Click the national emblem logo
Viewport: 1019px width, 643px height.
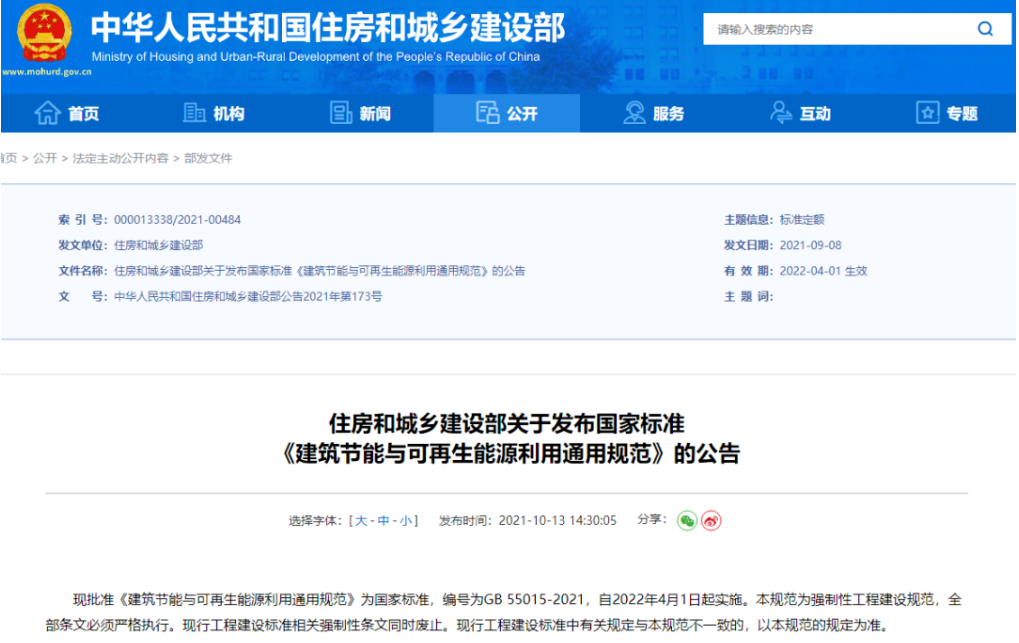tap(45, 33)
